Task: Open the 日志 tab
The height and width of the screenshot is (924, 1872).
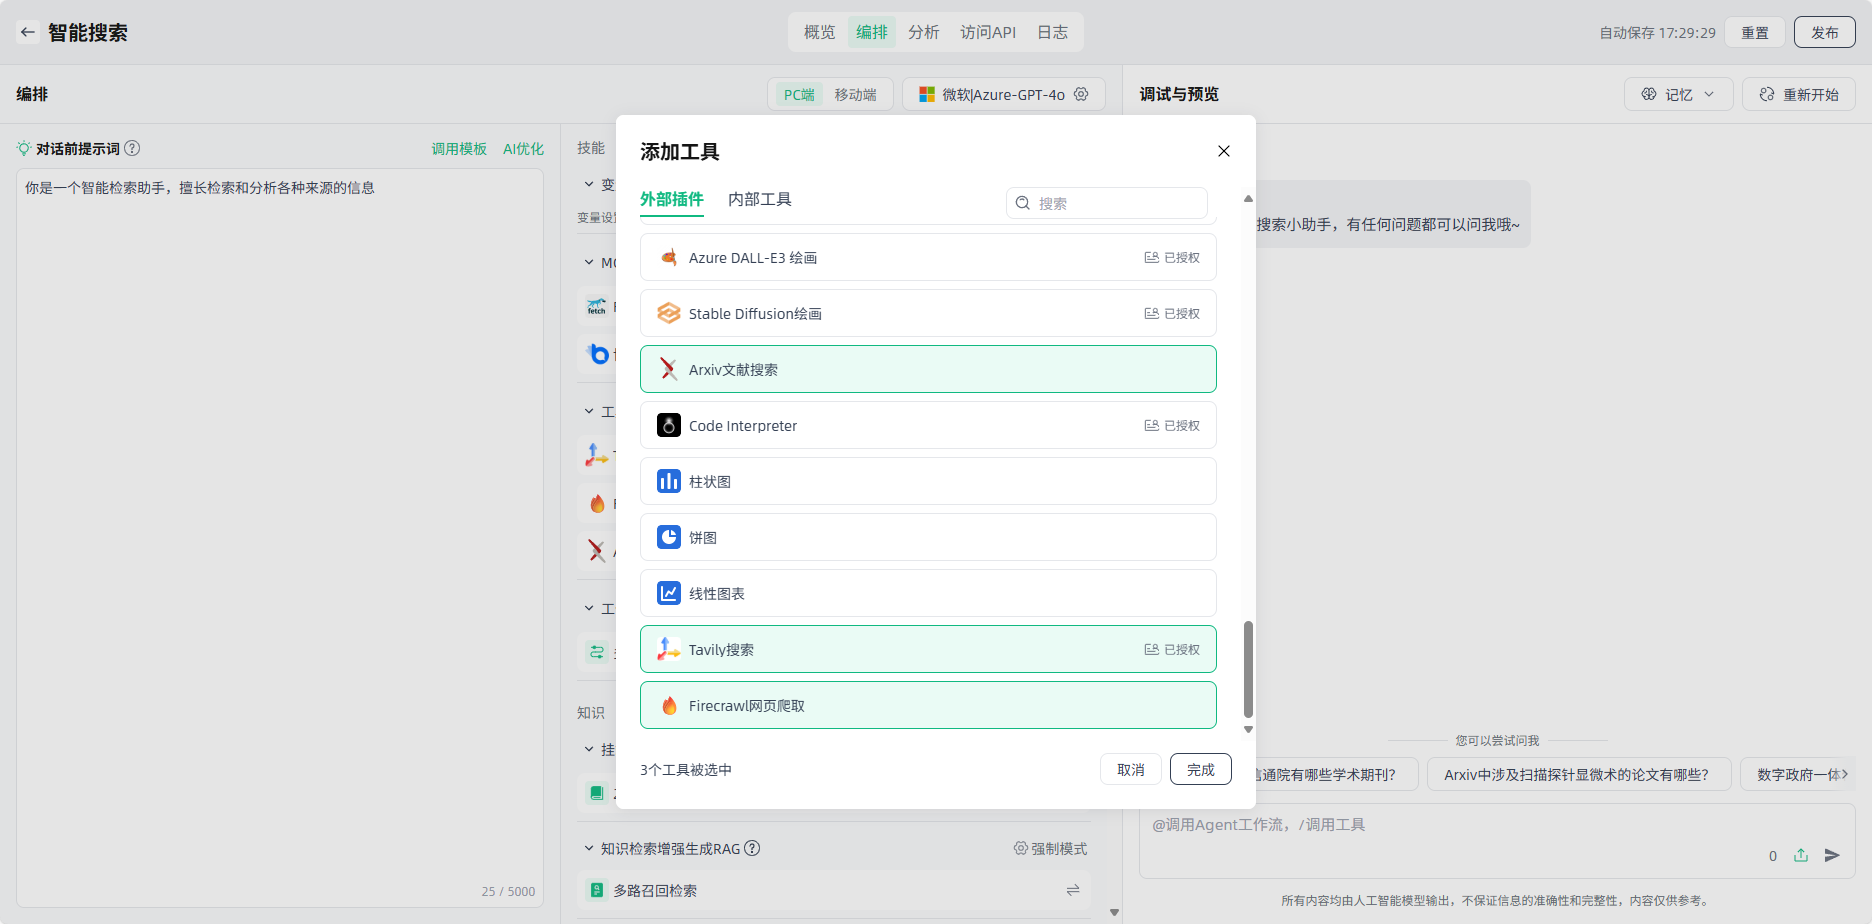Action: click(x=1052, y=32)
